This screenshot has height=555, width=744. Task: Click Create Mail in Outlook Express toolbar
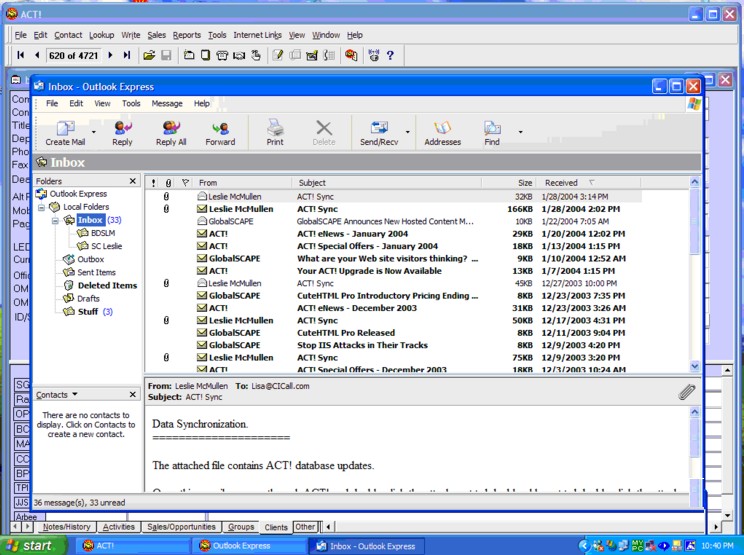pos(65,133)
